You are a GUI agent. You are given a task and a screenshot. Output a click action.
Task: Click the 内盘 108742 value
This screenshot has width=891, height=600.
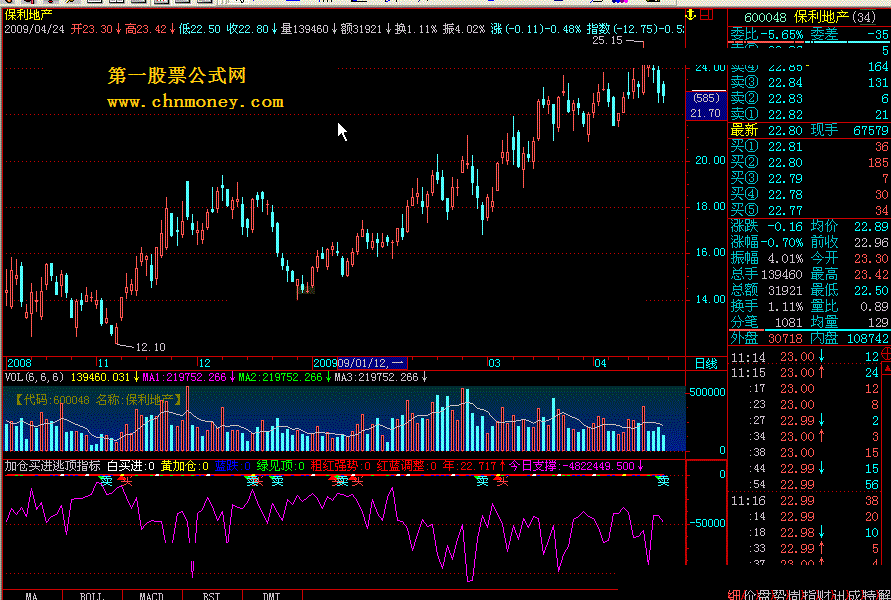point(850,339)
